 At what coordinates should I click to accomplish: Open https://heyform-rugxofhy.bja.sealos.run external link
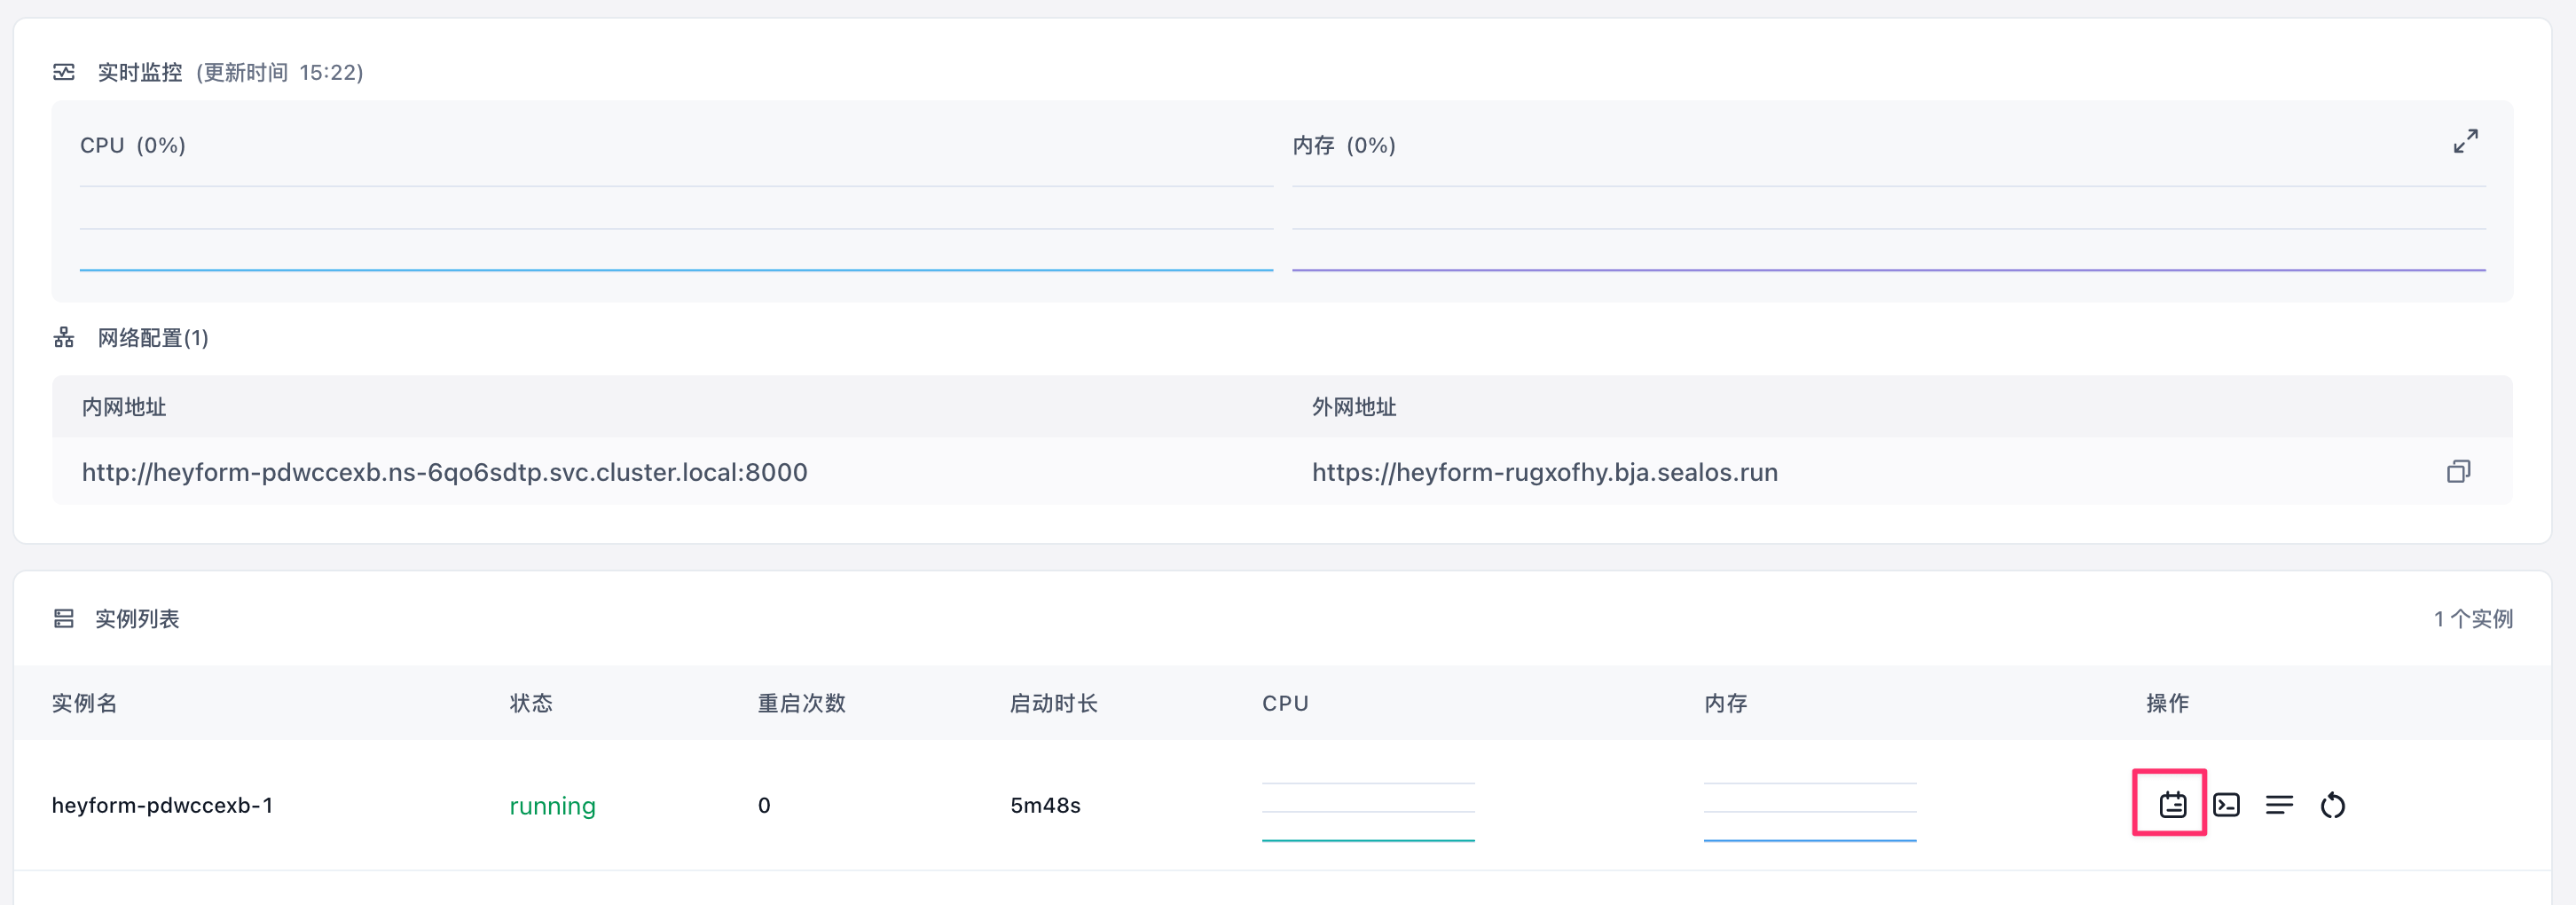coord(1544,471)
